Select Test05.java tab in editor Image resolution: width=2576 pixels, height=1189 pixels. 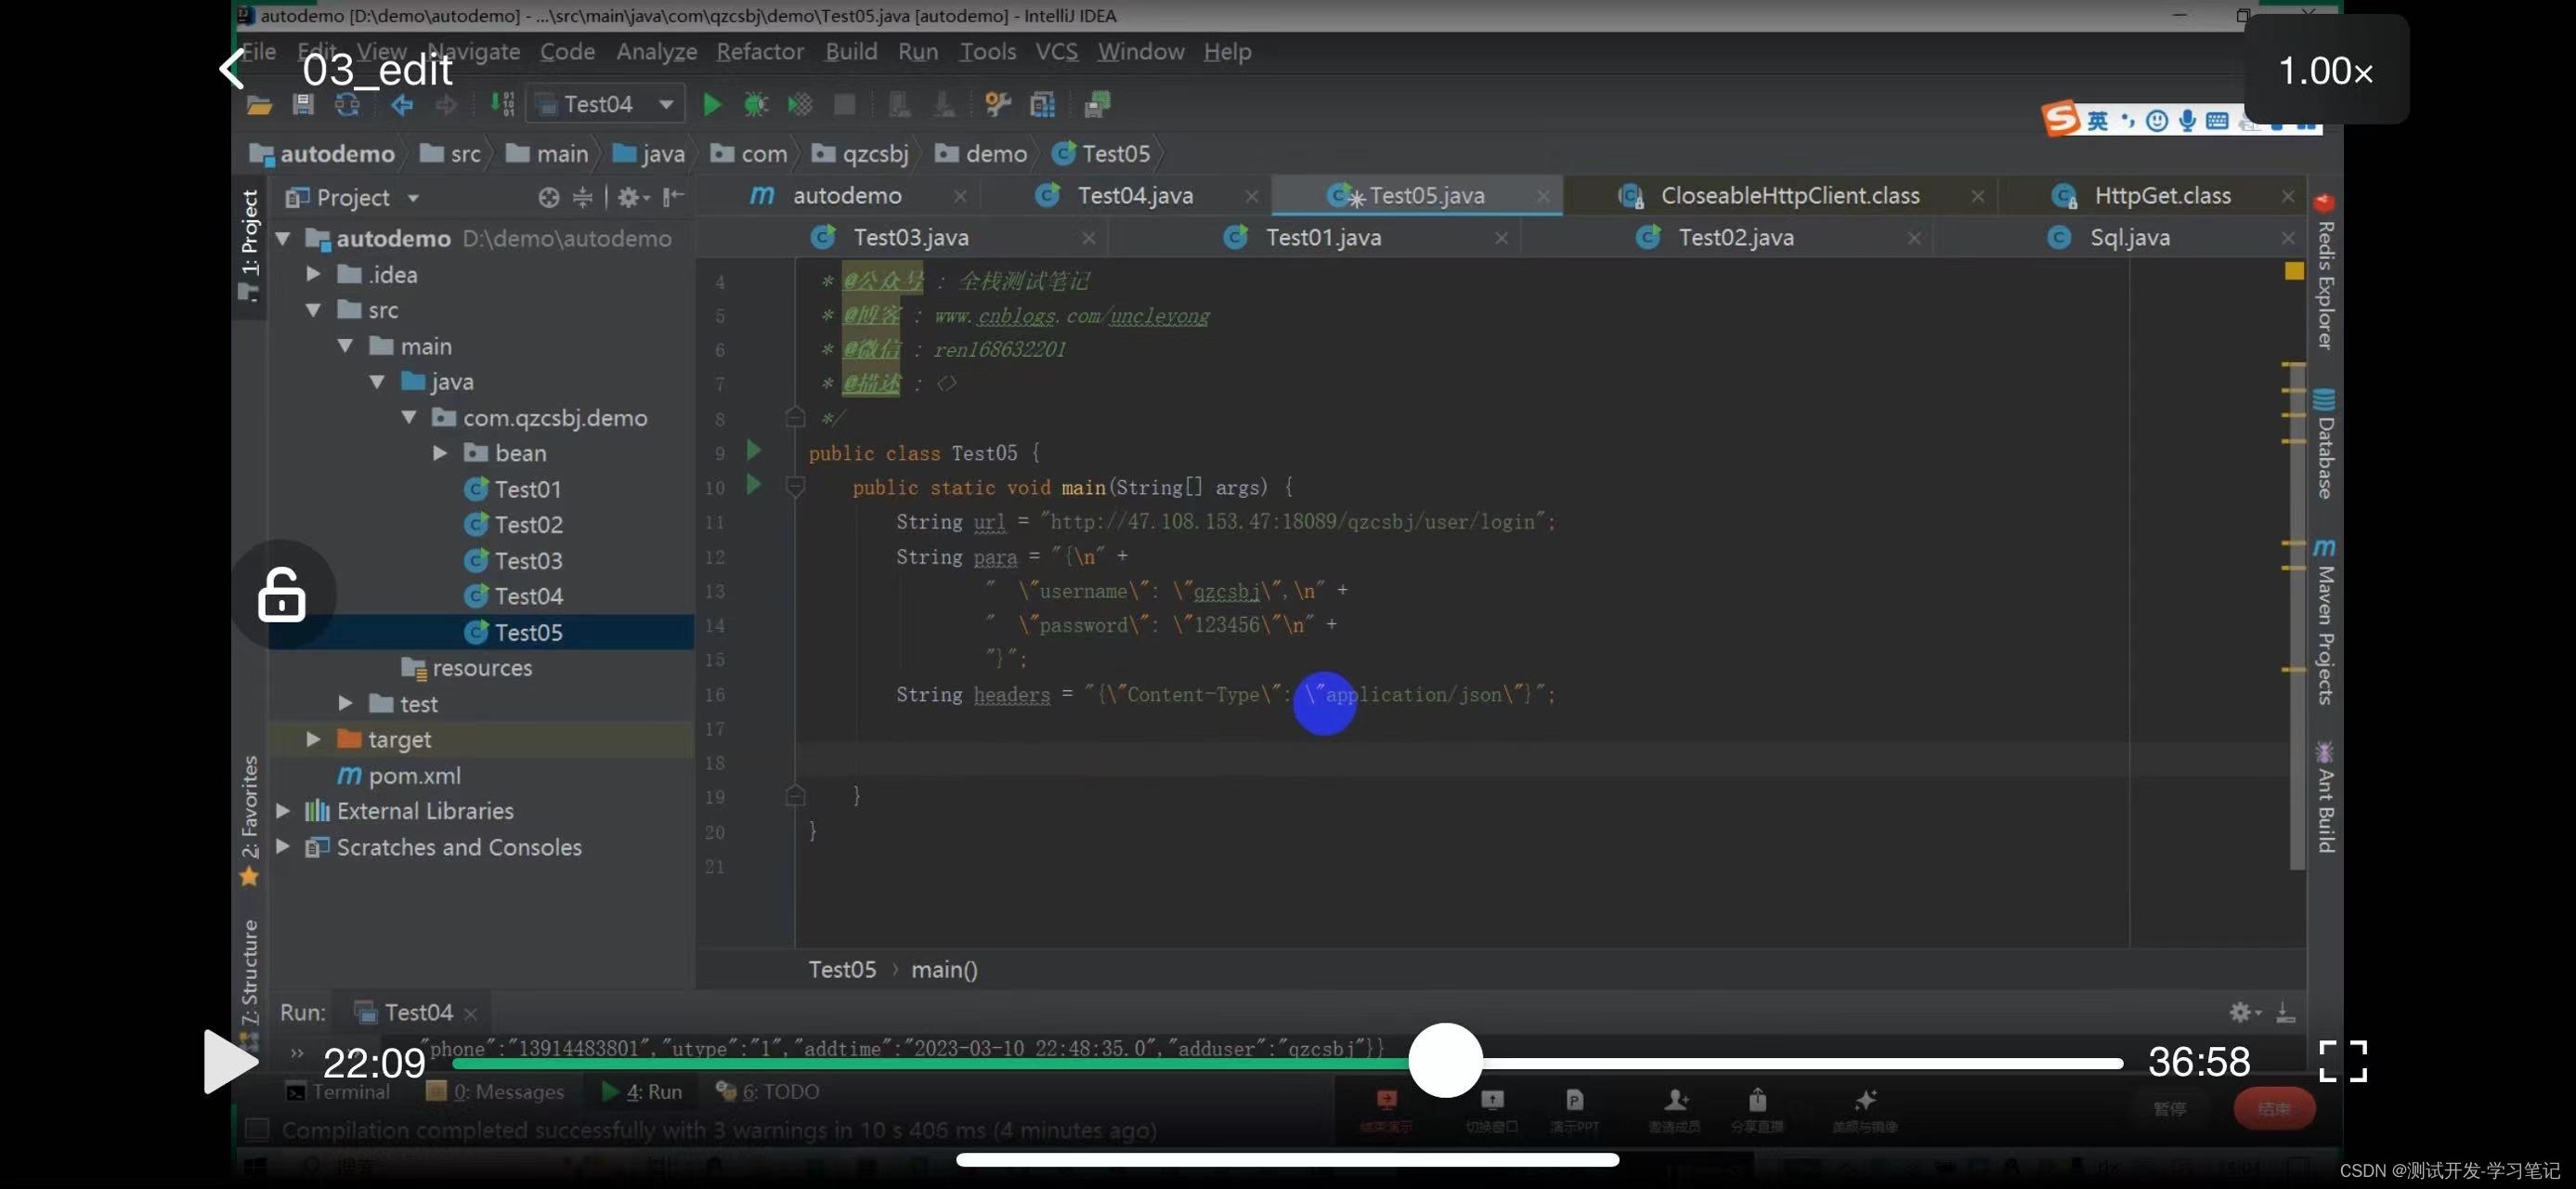[1425, 195]
